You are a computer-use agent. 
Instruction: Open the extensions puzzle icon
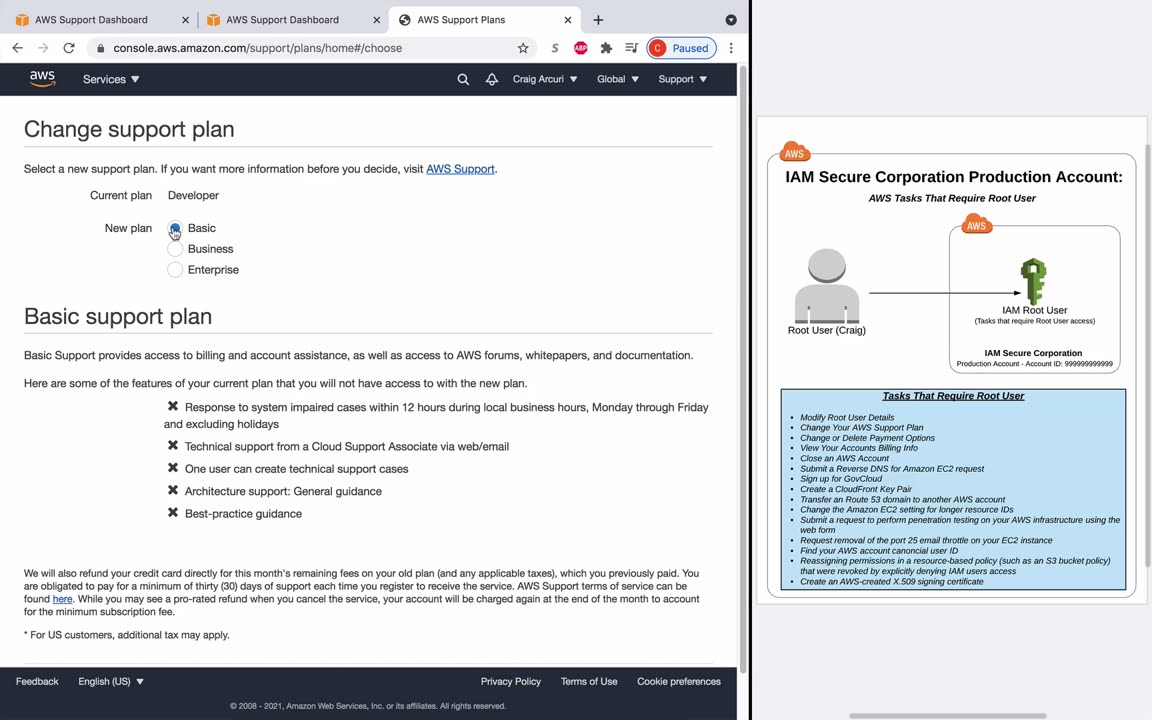[606, 48]
